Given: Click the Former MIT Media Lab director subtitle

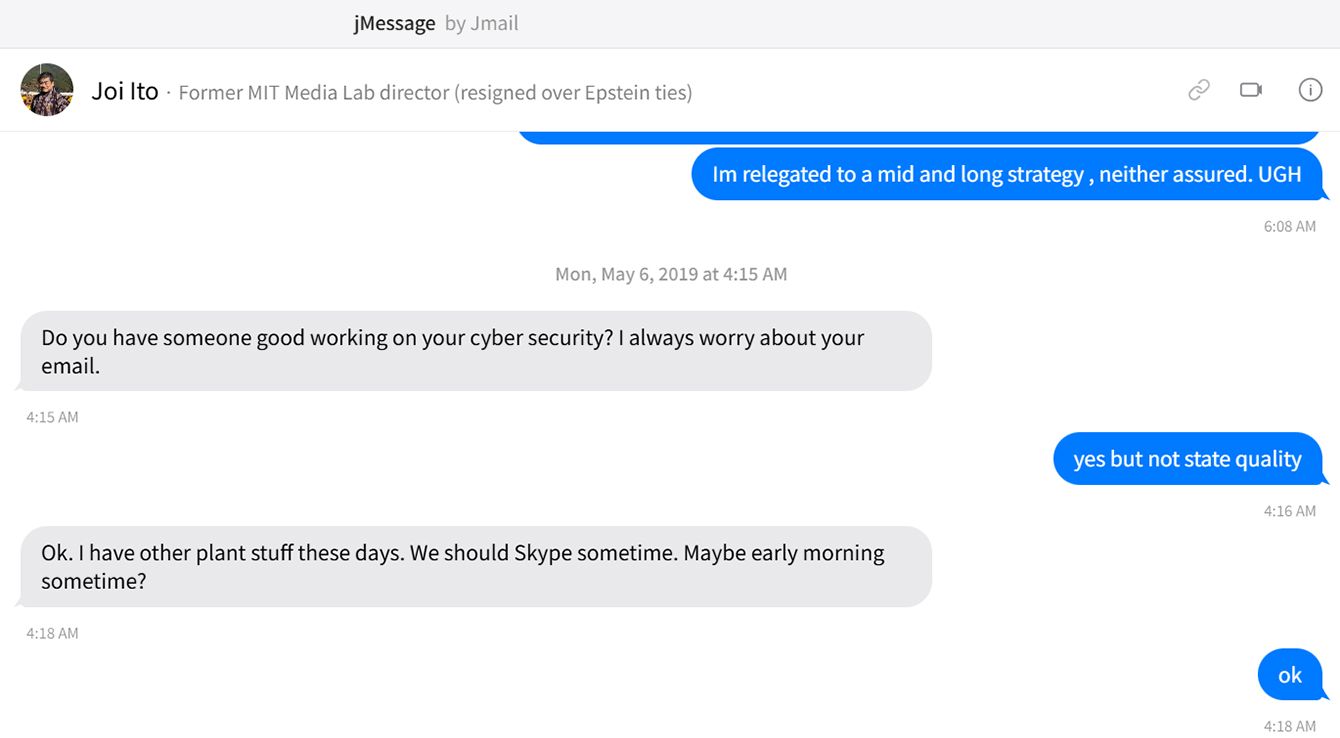Looking at the screenshot, I should point(435,93).
